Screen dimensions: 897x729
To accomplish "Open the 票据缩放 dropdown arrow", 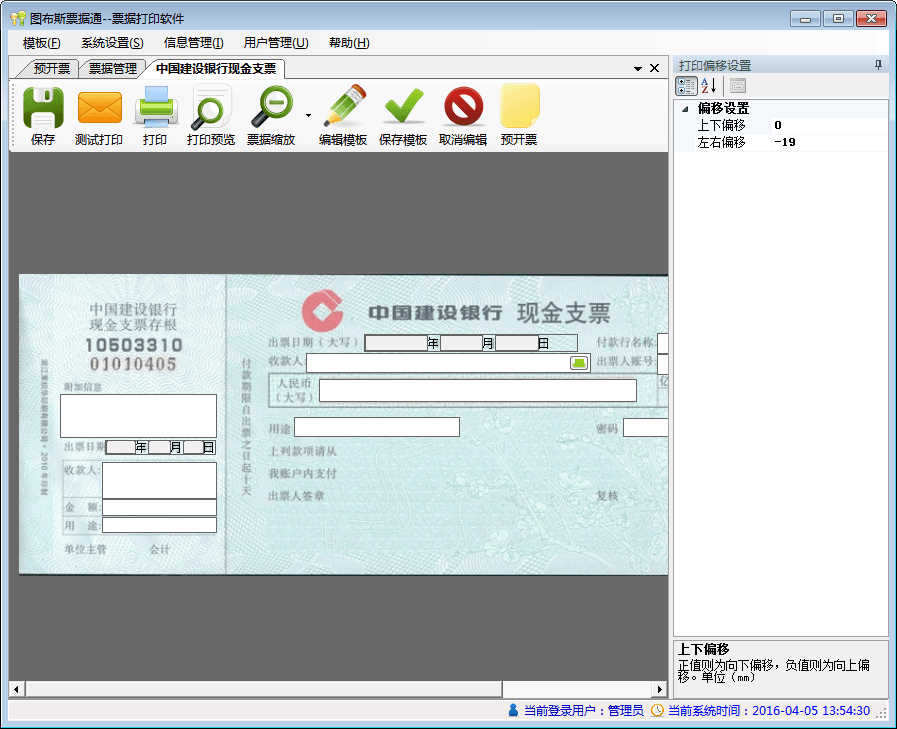I will pos(308,116).
